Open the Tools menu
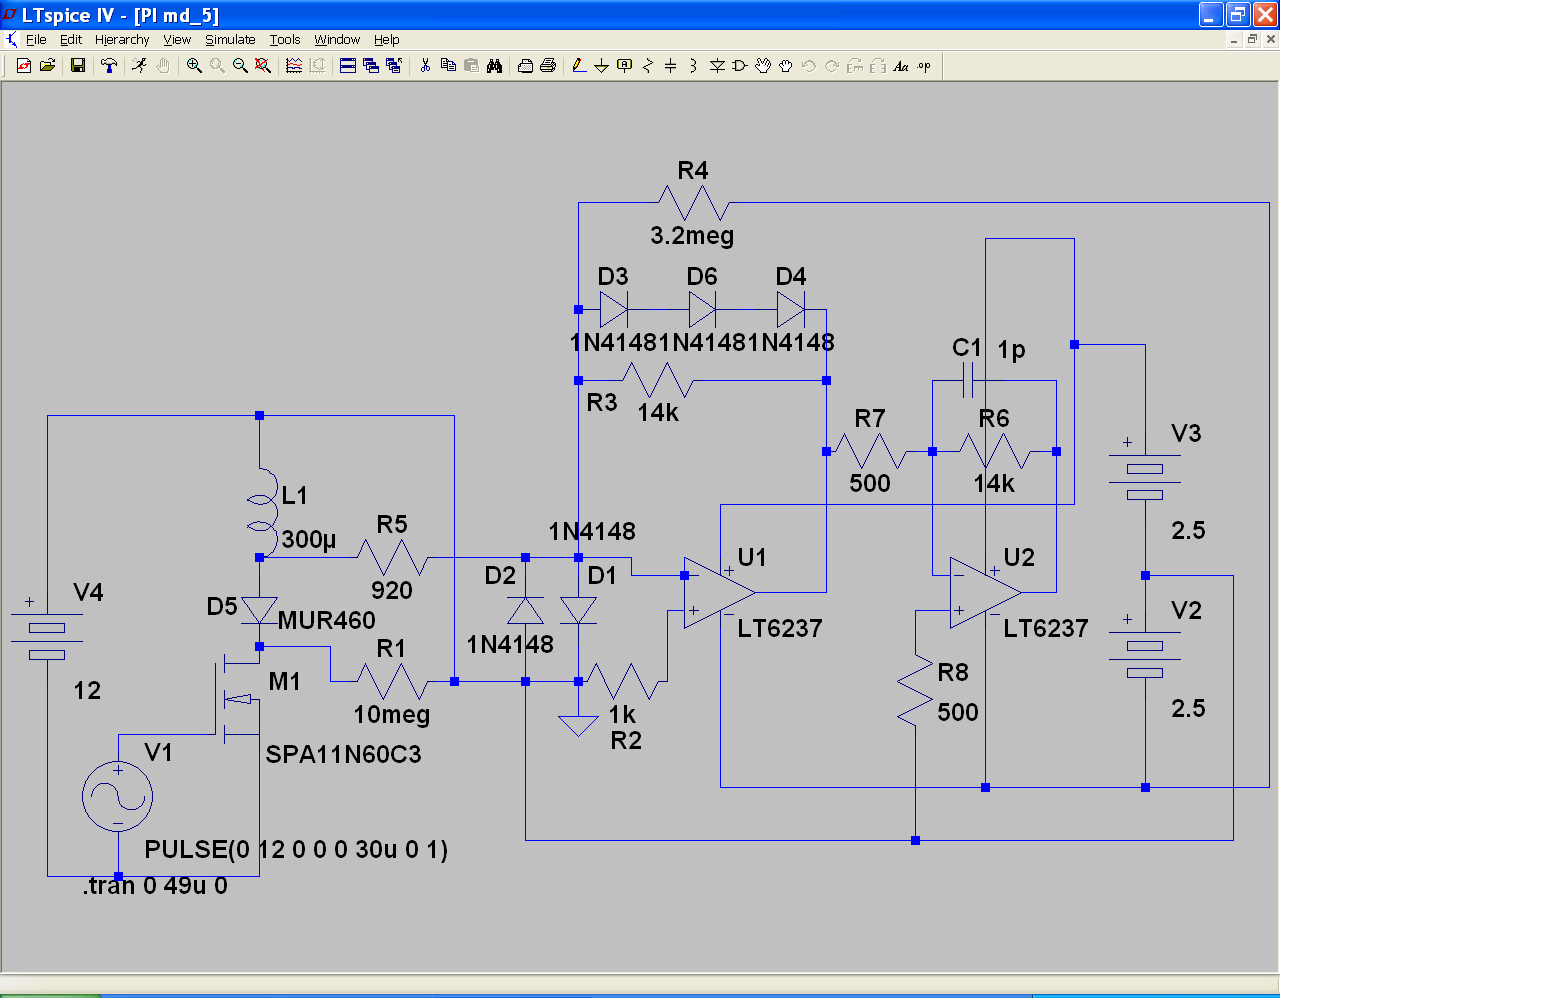The height and width of the screenshot is (998, 1549). click(285, 40)
